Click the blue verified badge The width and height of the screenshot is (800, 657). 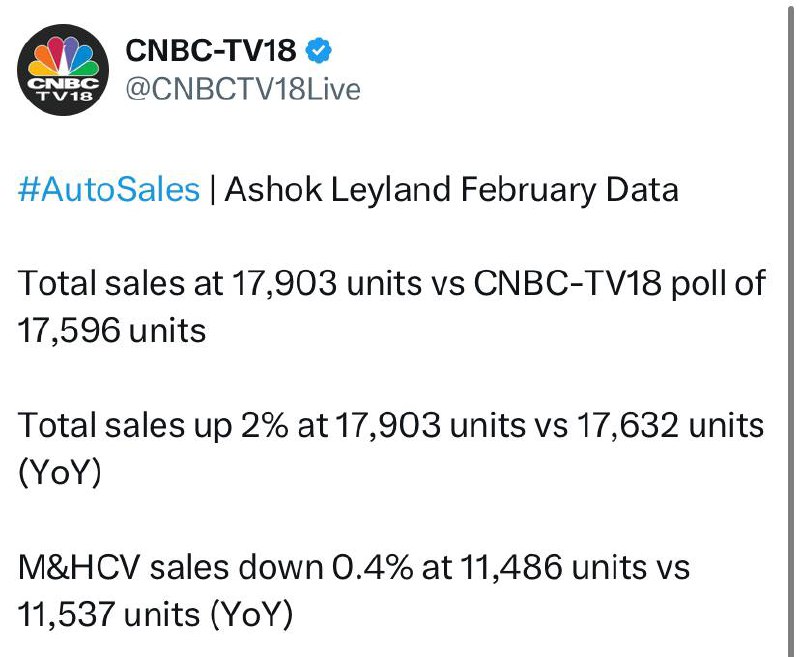click(319, 50)
